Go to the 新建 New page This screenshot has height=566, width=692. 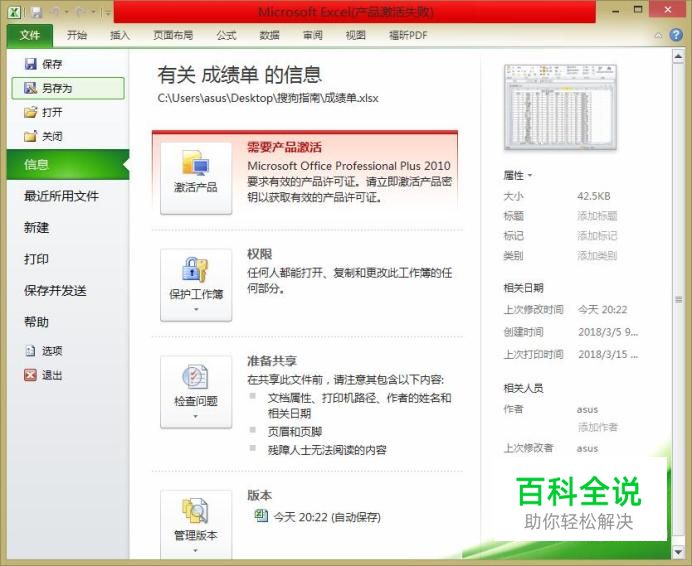[x=37, y=228]
